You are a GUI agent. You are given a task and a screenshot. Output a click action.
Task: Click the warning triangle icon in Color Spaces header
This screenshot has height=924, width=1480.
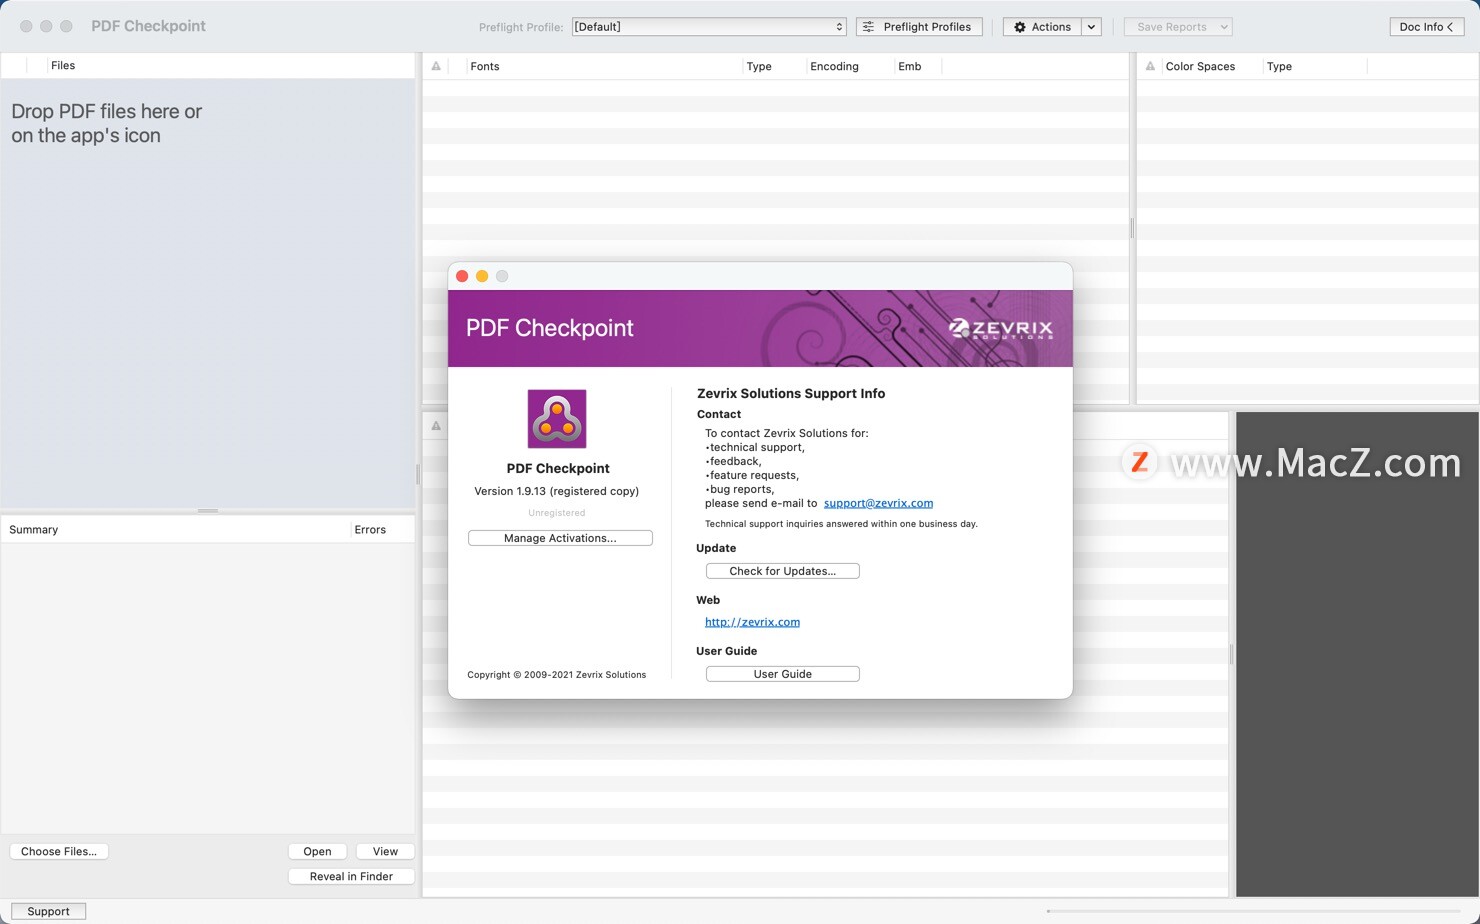[1150, 66]
